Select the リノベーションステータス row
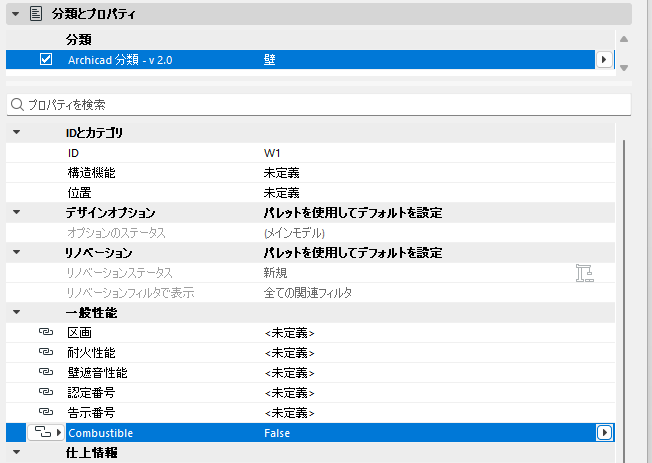652x463 pixels. [310, 273]
